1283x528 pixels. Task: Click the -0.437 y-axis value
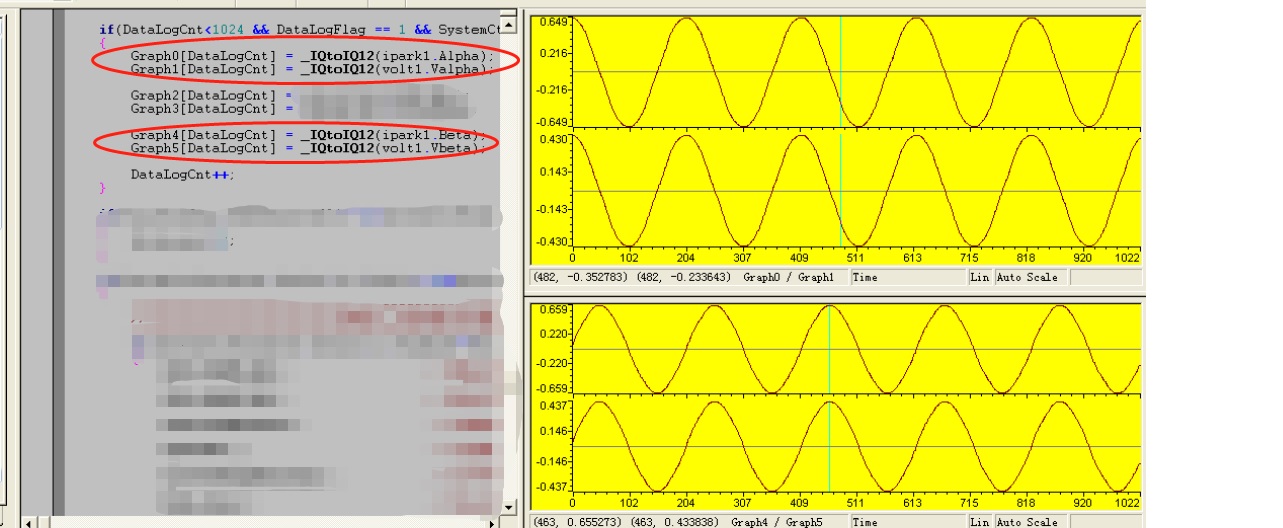point(551,486)
